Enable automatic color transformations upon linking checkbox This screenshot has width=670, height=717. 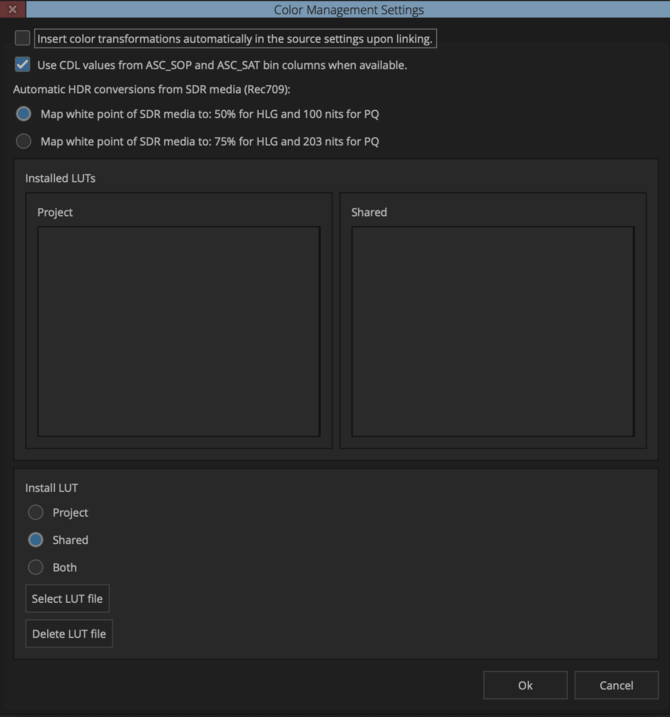click(22, 38)
